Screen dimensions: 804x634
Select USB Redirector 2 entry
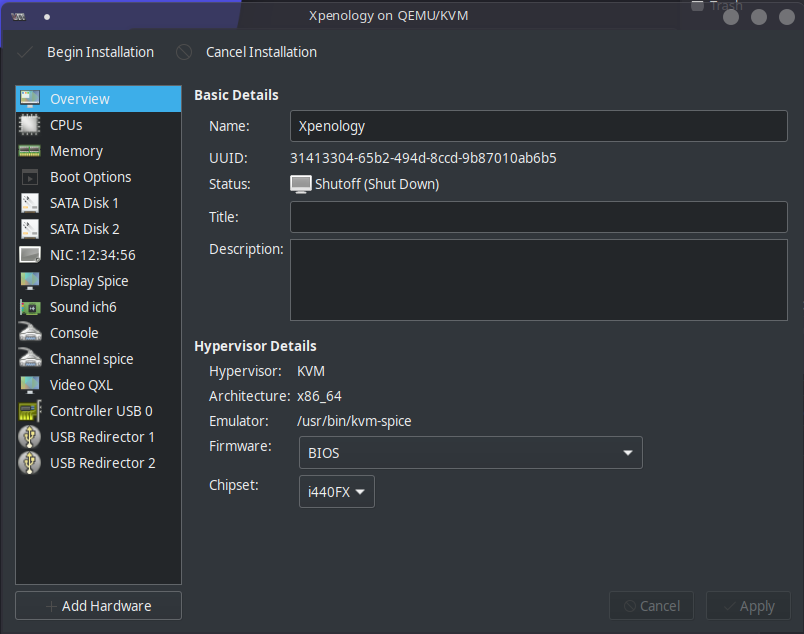coord(98,463)
